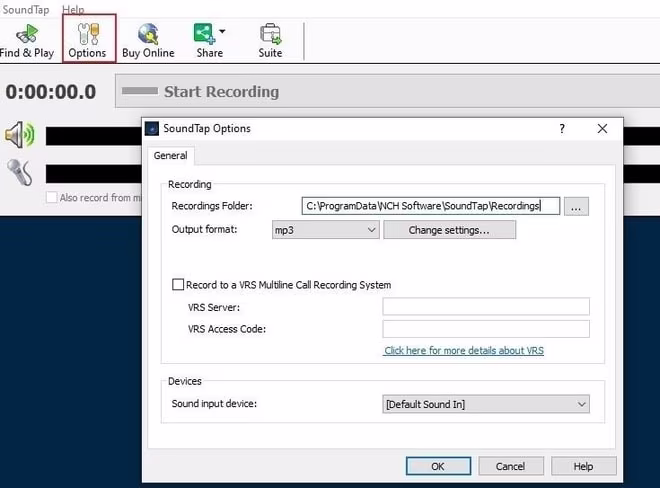Click Start Recording button

[387, 91]
